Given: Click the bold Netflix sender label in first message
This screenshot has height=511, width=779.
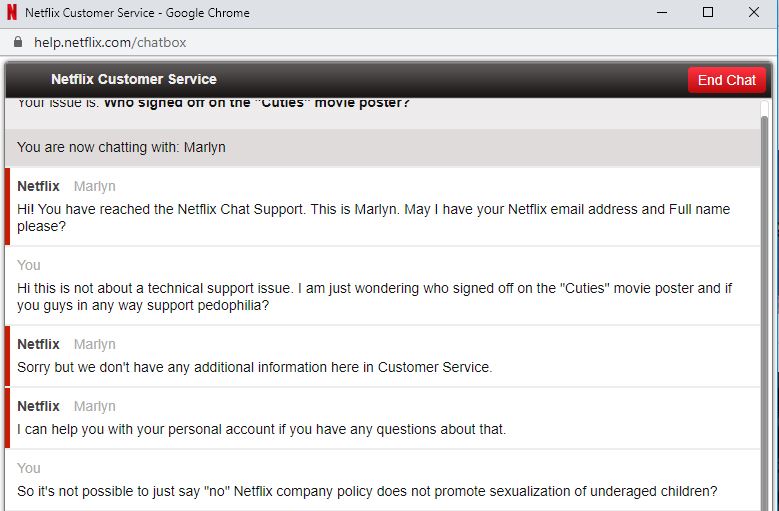Looking at the screenshot, I should click(38, 186).
